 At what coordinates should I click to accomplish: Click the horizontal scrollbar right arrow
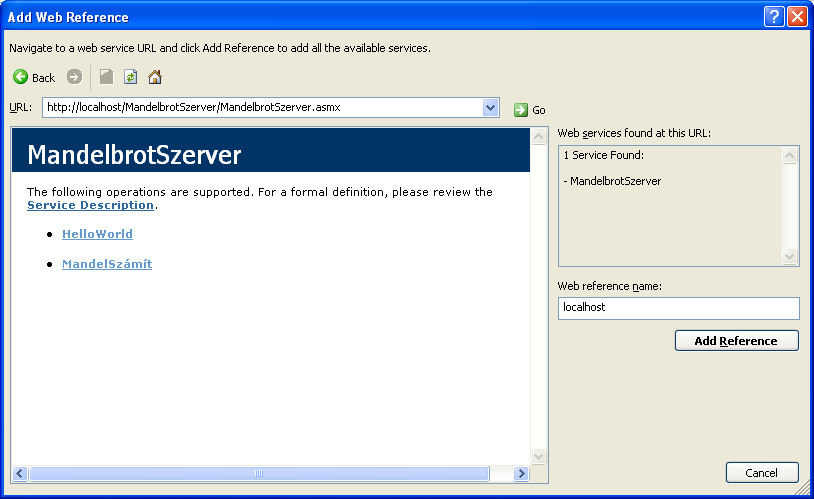coord(521,473)
